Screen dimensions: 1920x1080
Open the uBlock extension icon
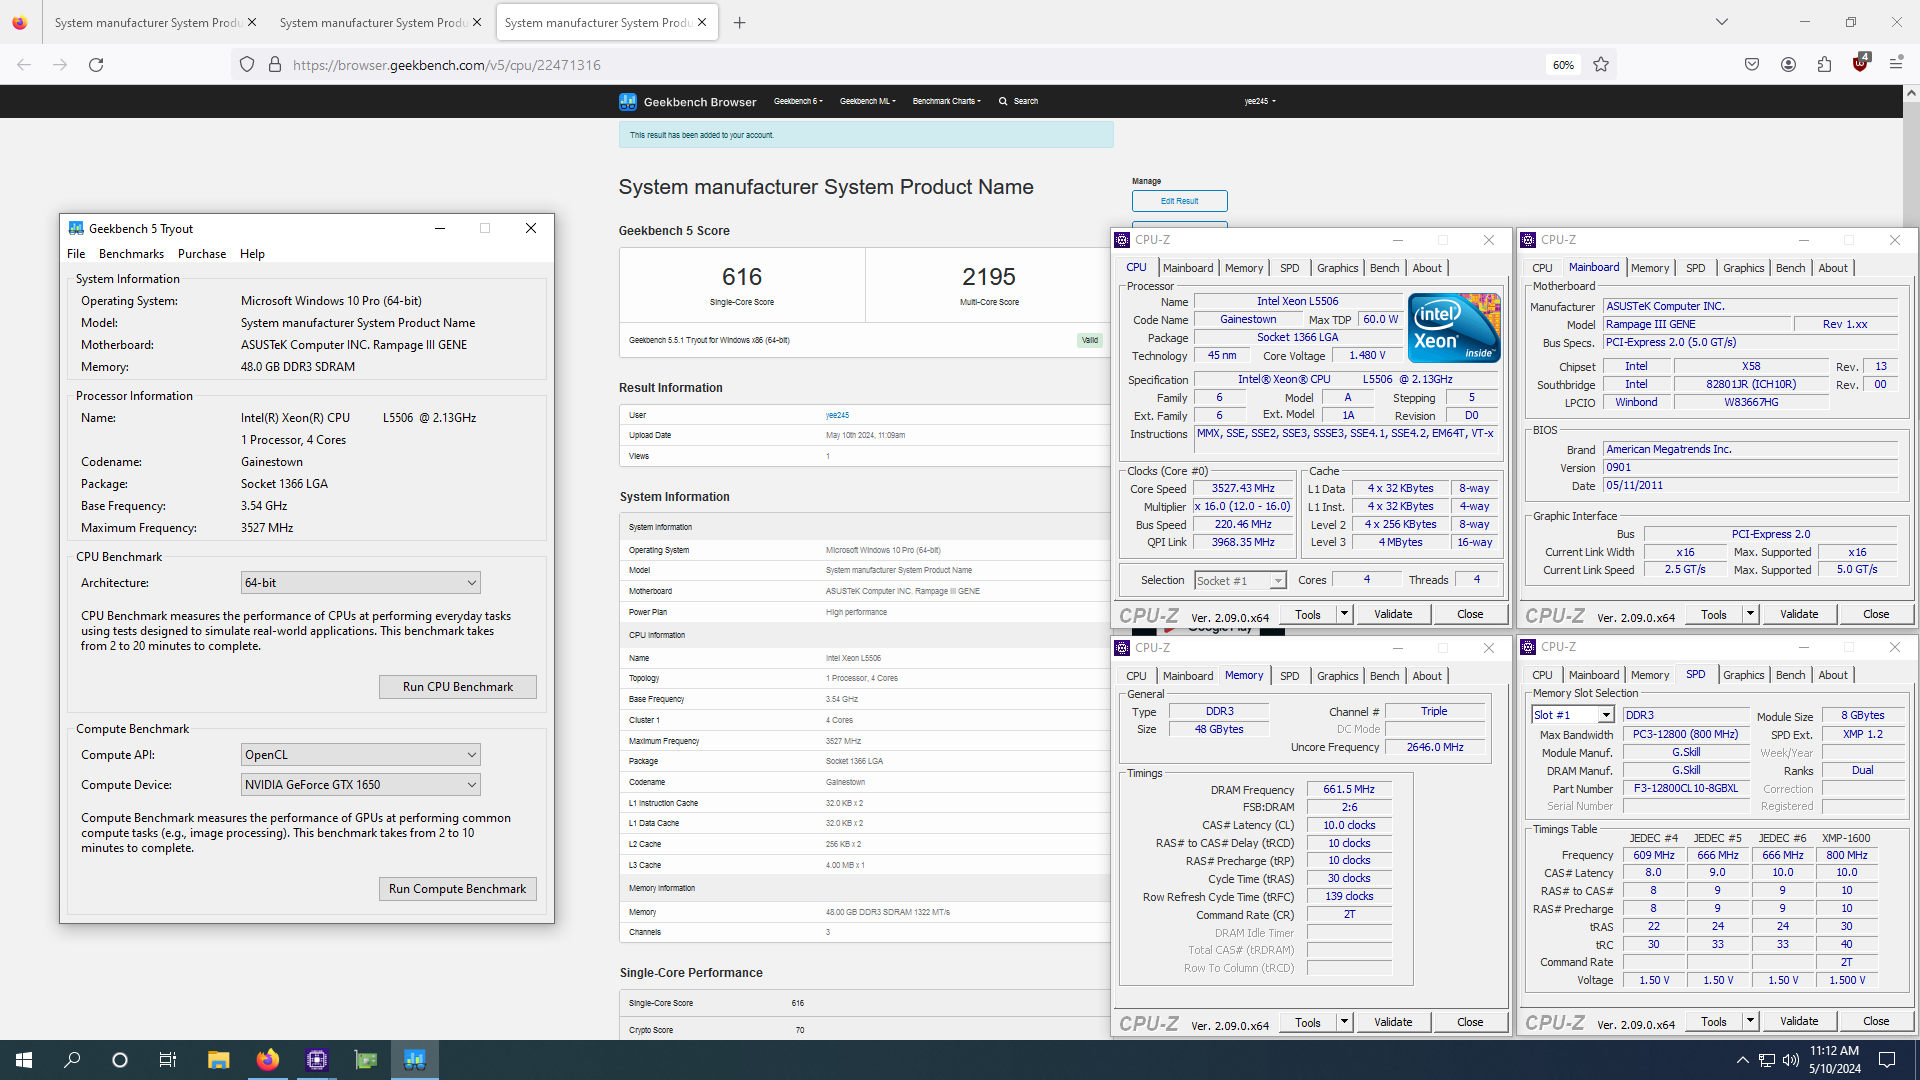coord(1860,64)
